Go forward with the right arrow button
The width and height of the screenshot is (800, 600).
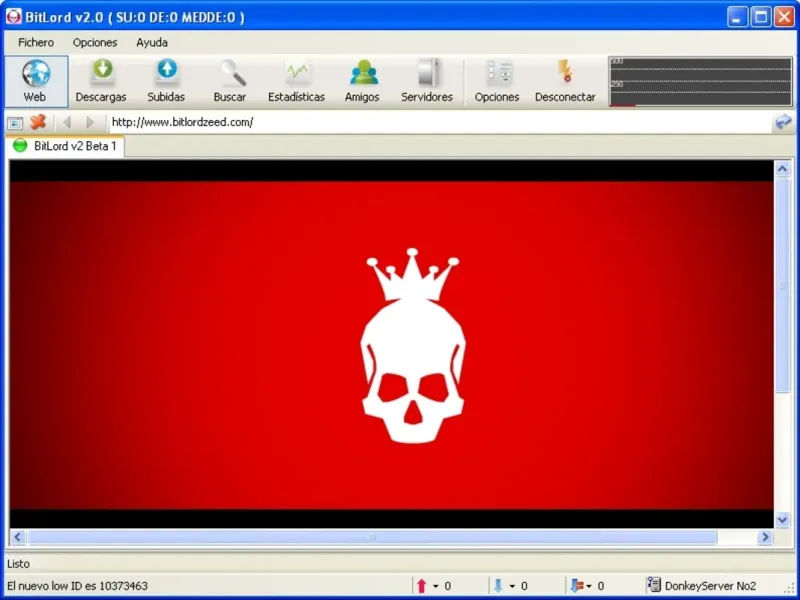click(90, 122)
